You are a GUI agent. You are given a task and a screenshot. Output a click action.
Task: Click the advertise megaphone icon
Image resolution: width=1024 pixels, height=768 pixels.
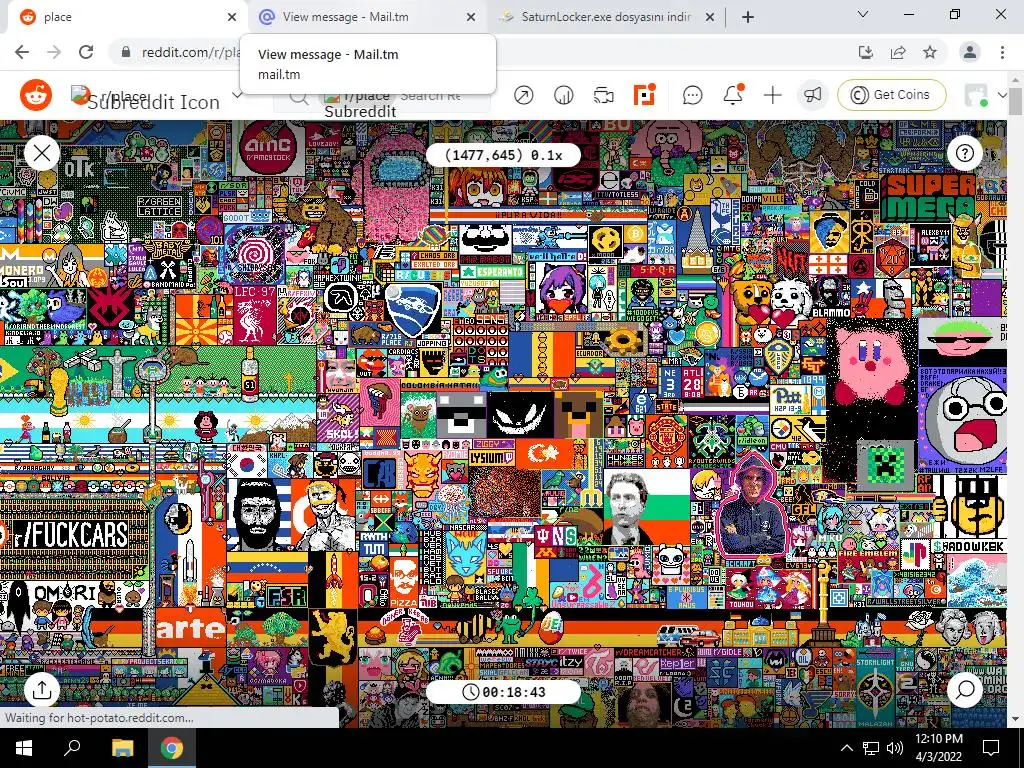click(x=812, y=95)
